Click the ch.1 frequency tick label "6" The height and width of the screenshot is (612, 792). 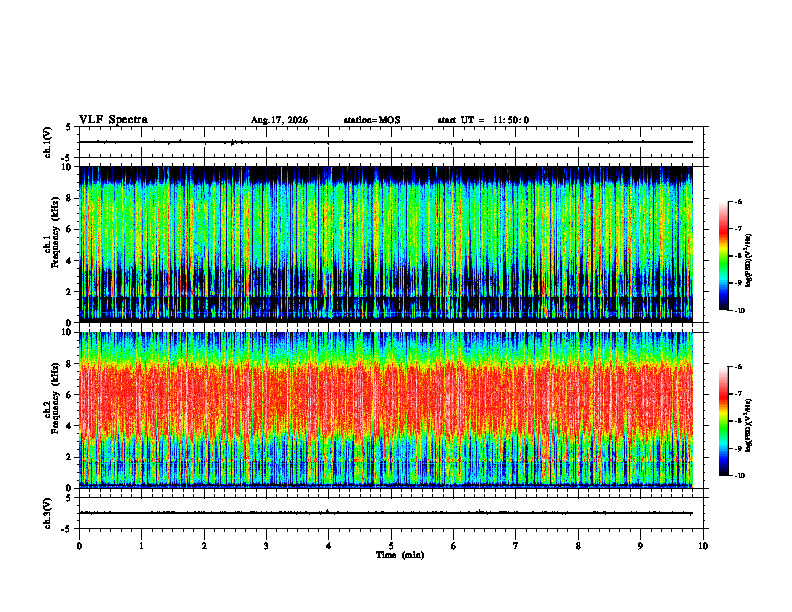(70, 230)
